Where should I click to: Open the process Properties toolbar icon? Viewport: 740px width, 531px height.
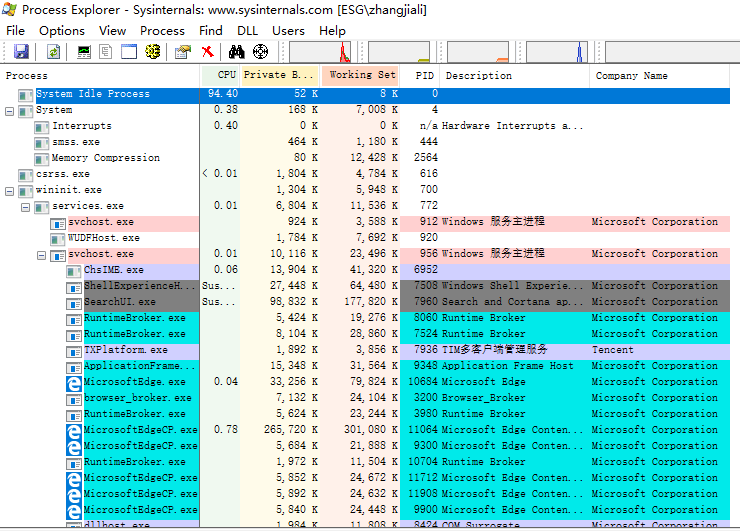(183, 51)
